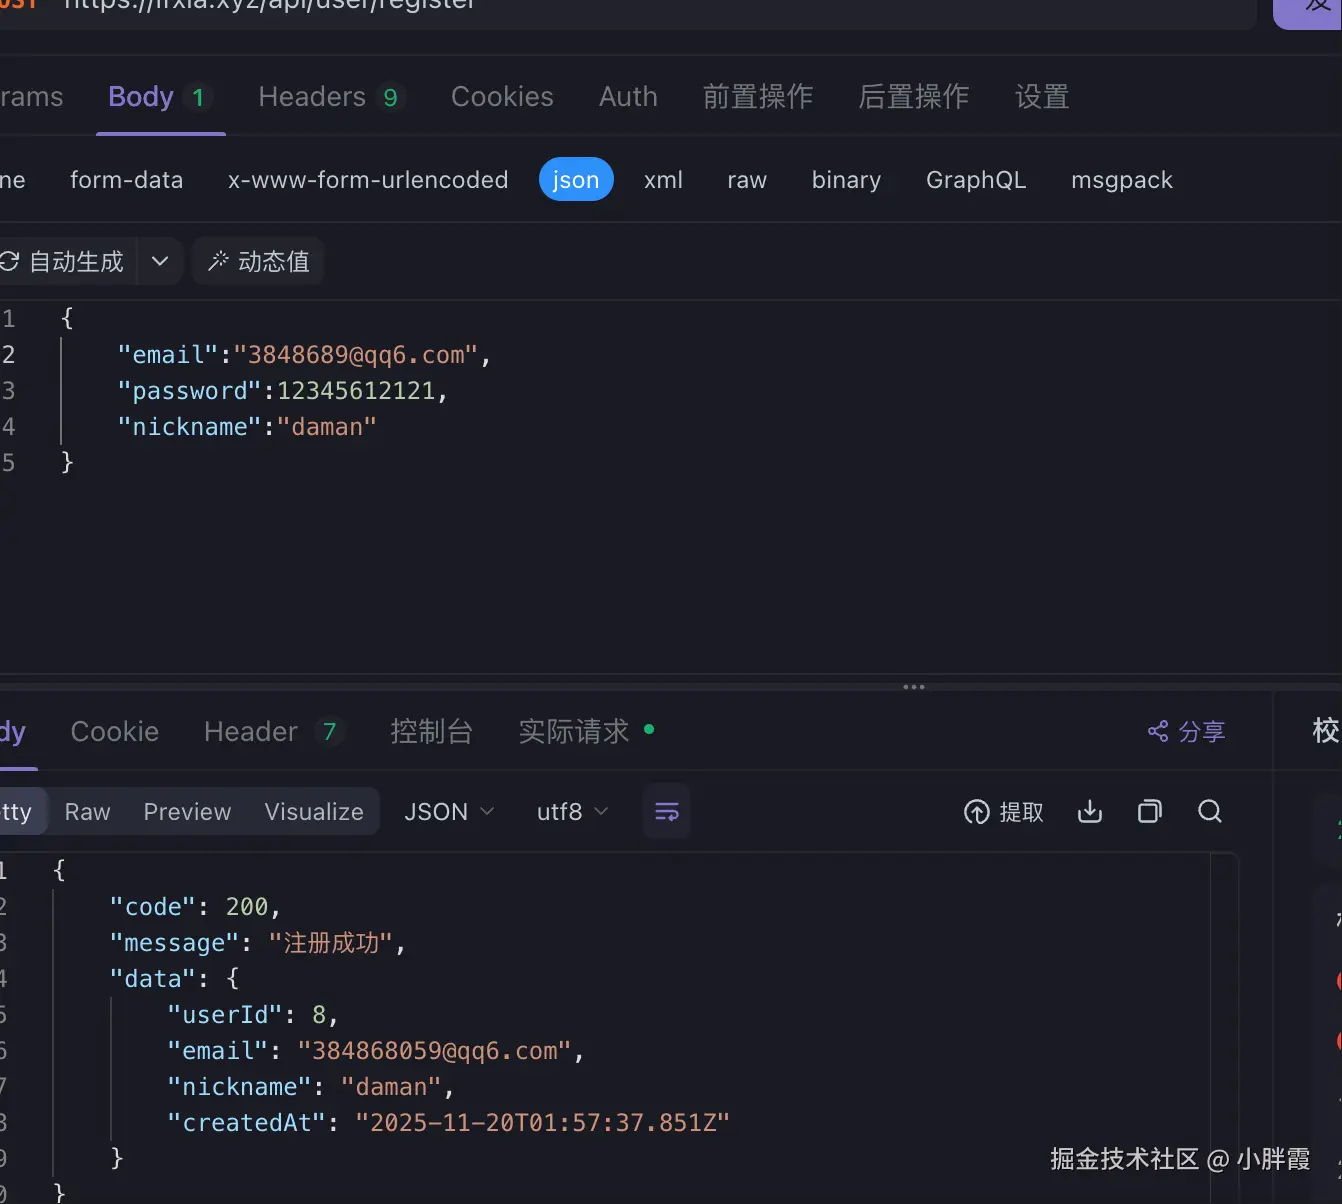This screenshot has width=1342, height=1204.
Task: Click the response nickname value "daman"
Action: point(392,1087)
